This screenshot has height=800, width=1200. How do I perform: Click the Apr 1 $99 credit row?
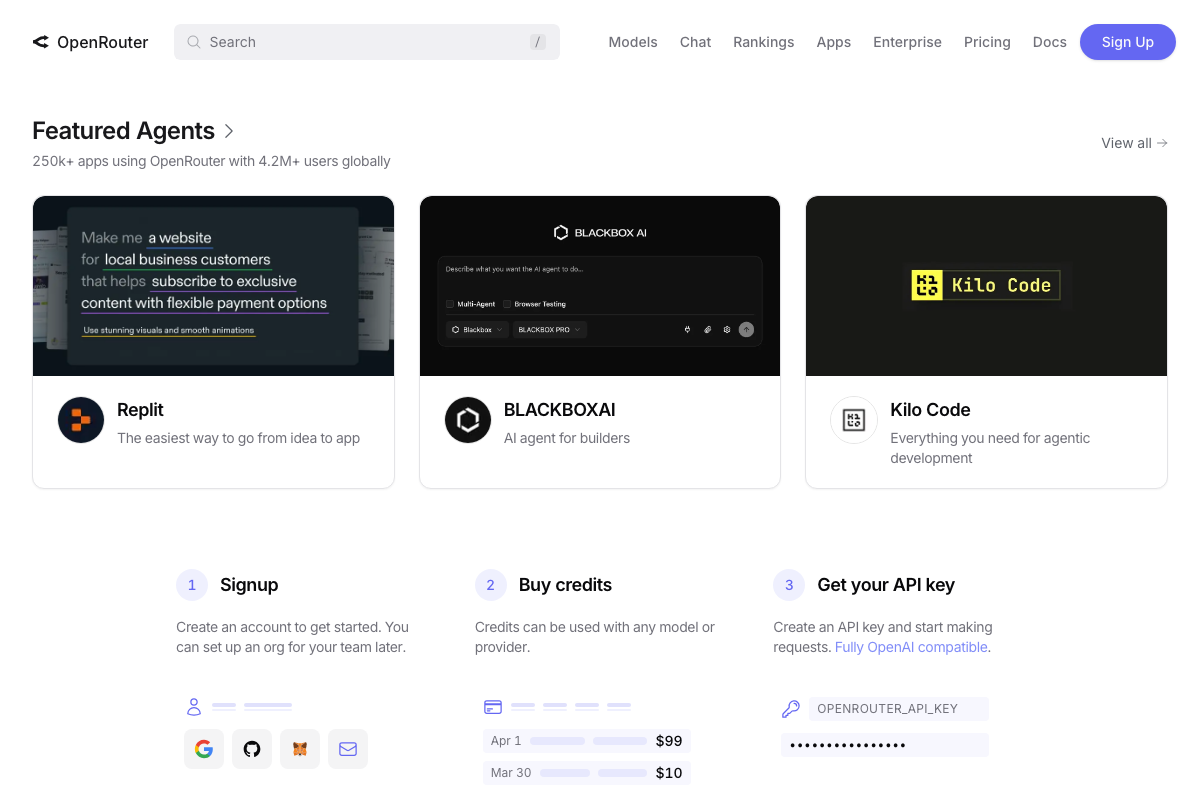click(x=586, y=741)
